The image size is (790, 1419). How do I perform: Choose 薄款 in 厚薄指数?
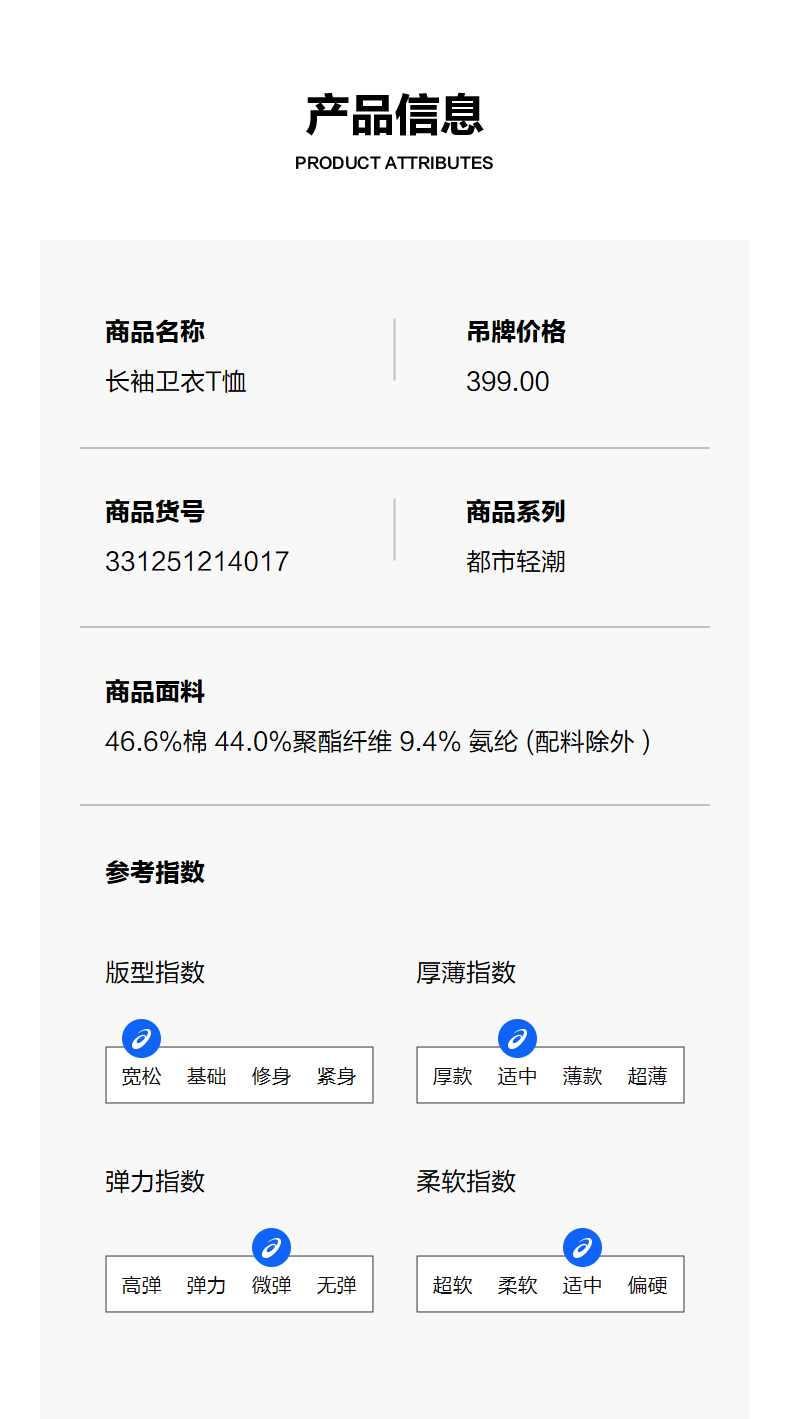click(x=583, y=1077)
